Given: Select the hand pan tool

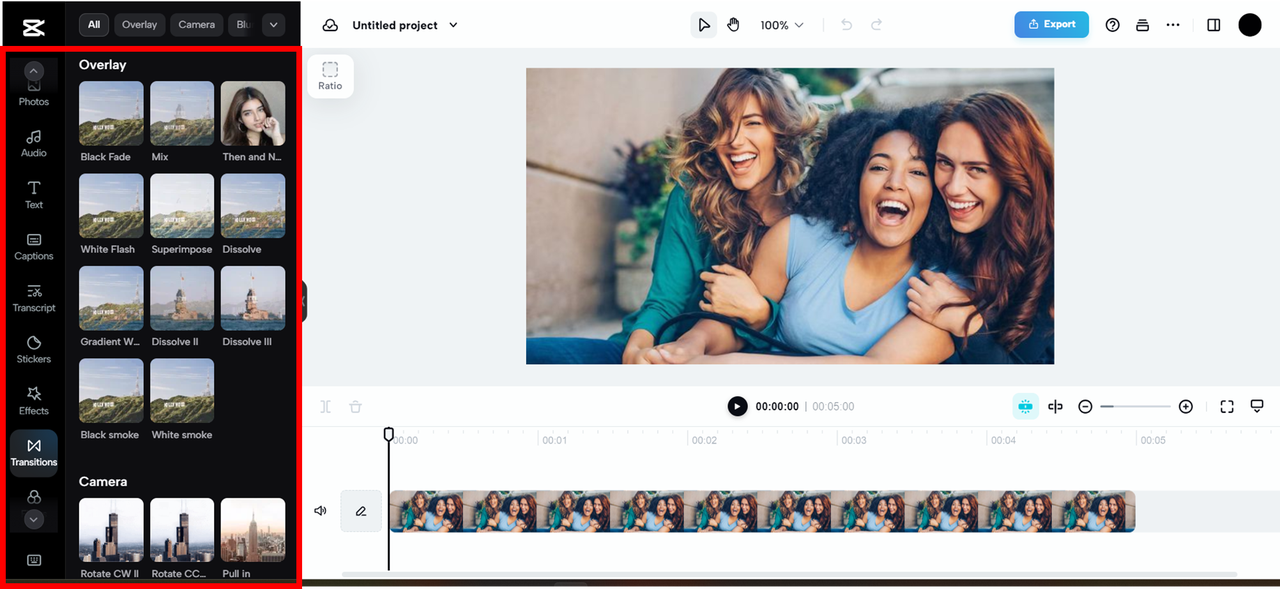Looking at the screenshot, I should point(733,25).
